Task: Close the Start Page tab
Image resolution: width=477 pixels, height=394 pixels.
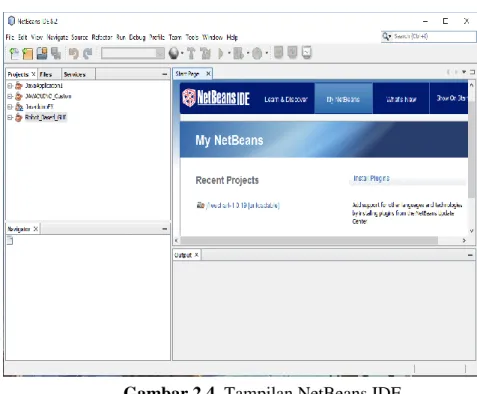Action: pyautogui.click(x=208, y=74)
